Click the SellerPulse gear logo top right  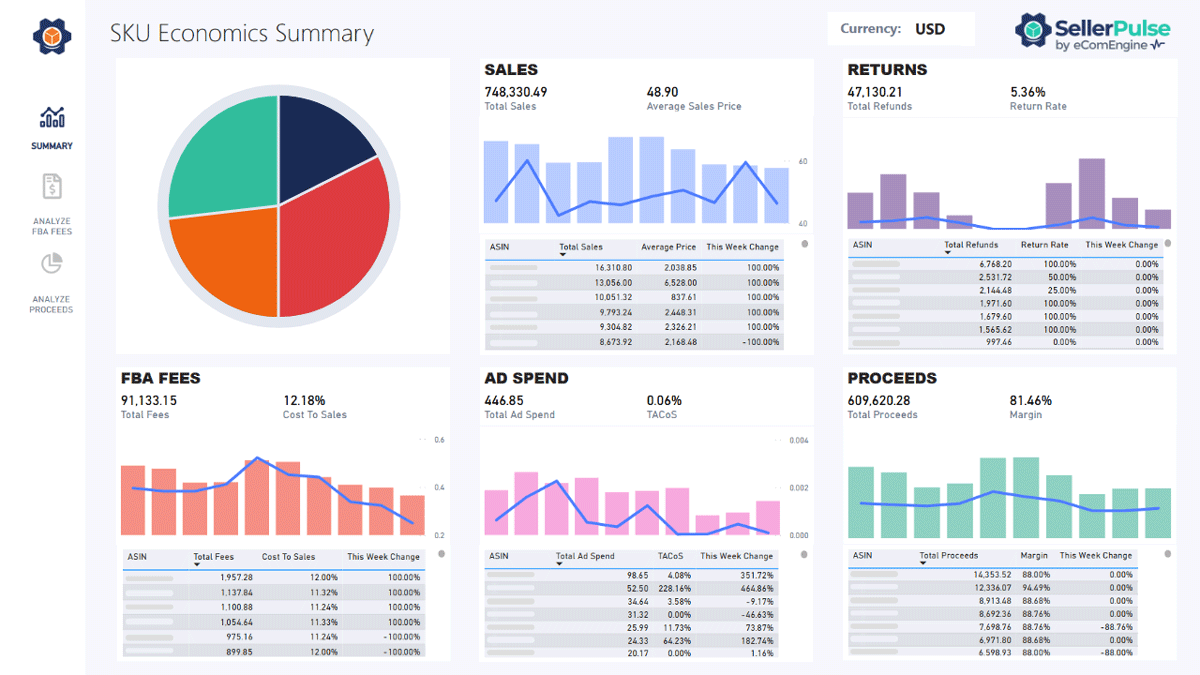point(1031,29)
